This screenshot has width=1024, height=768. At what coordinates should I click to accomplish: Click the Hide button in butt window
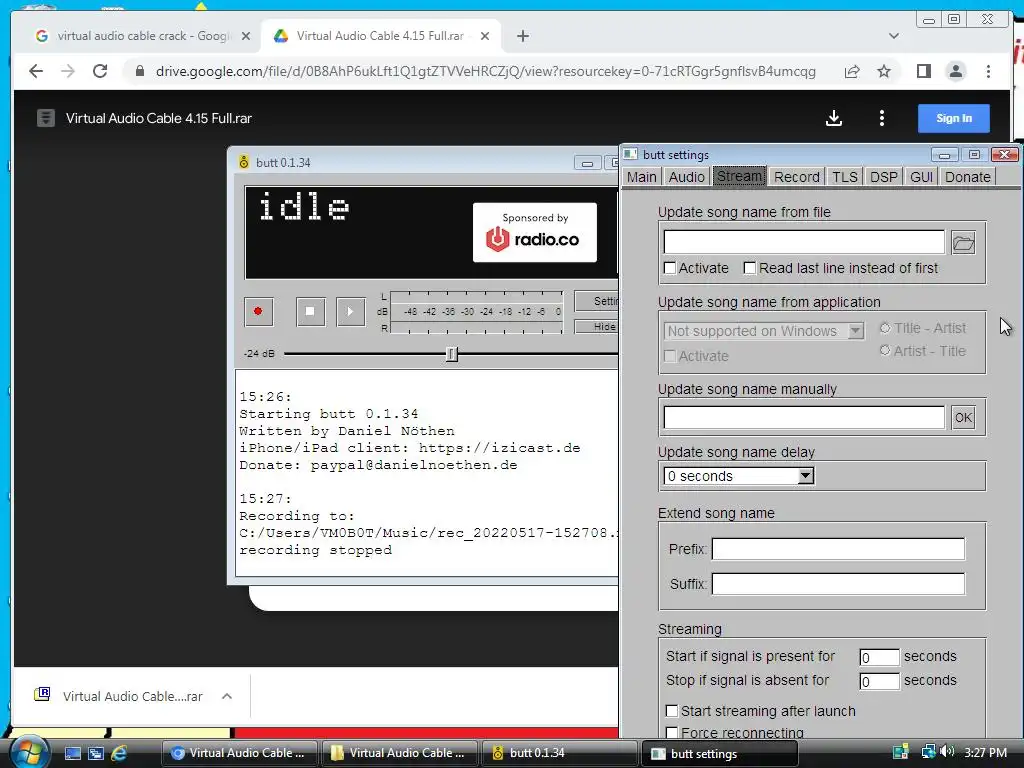pyautogui.click(x=596, y=327)
